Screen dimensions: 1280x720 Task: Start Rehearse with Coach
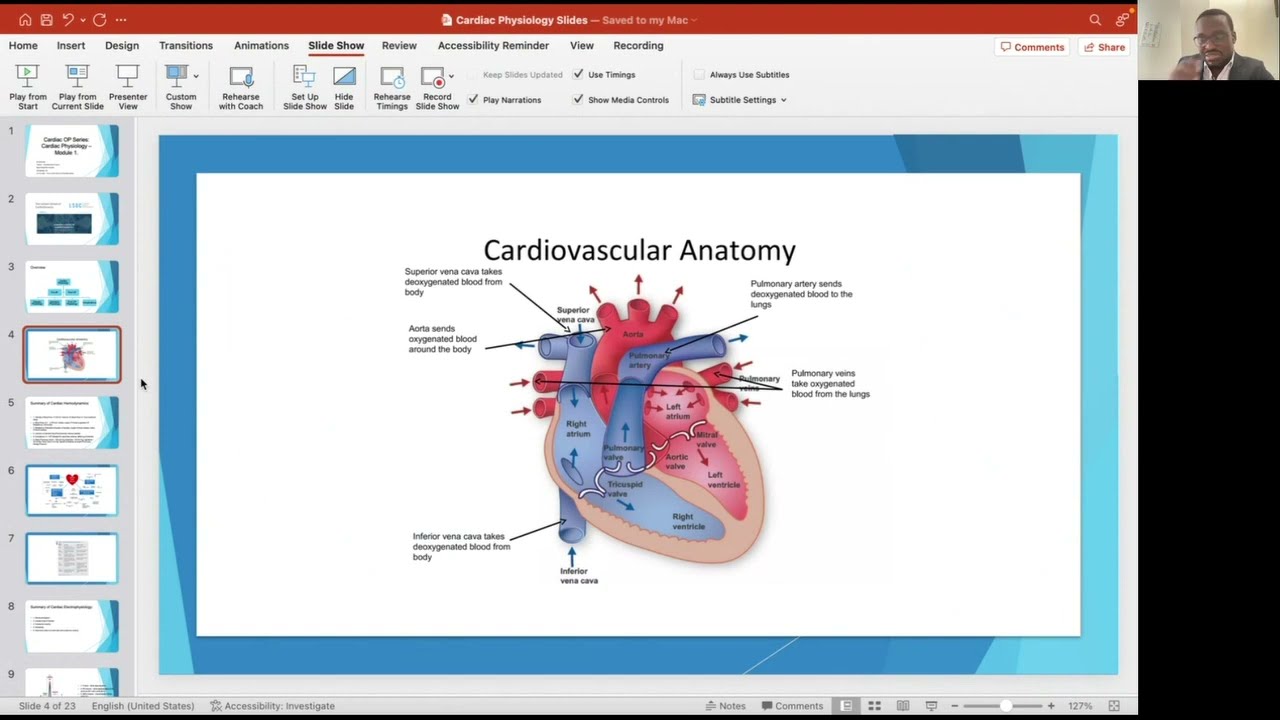(x=241, y=76)
